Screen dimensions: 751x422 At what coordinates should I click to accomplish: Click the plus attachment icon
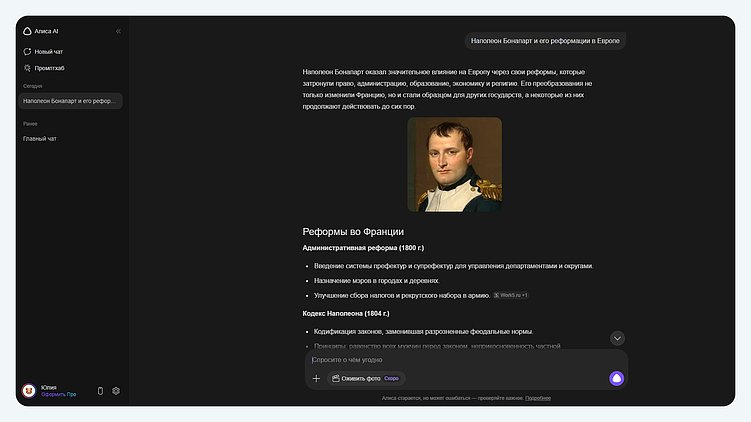316,378
